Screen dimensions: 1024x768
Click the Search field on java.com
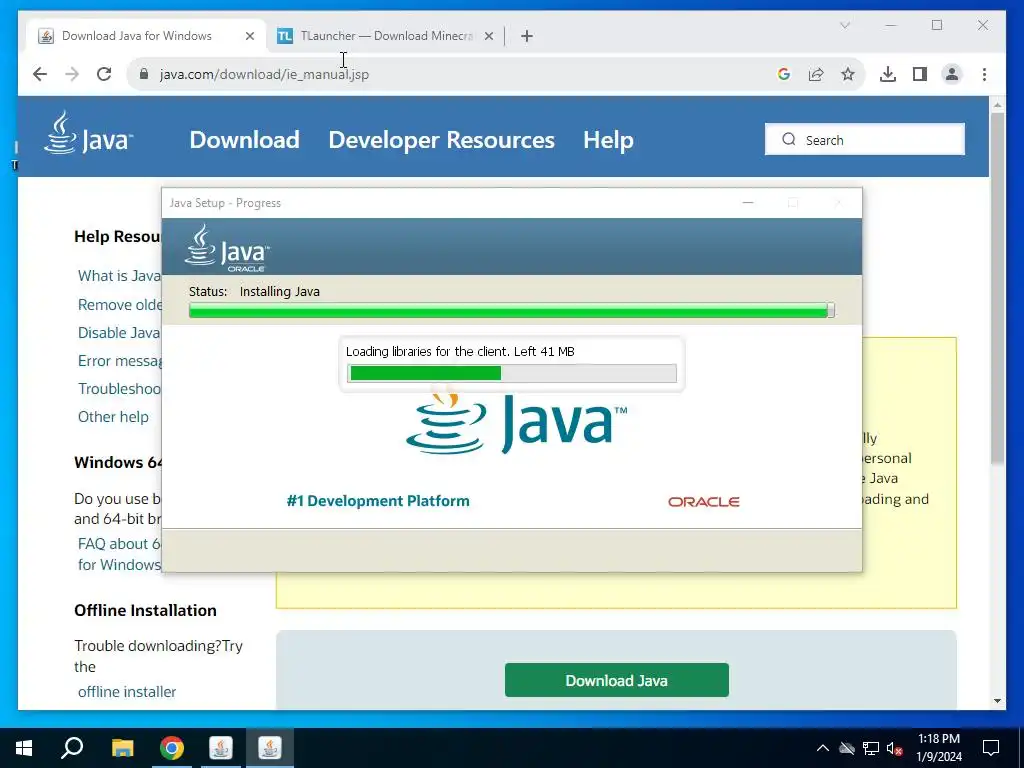point(865,139)
